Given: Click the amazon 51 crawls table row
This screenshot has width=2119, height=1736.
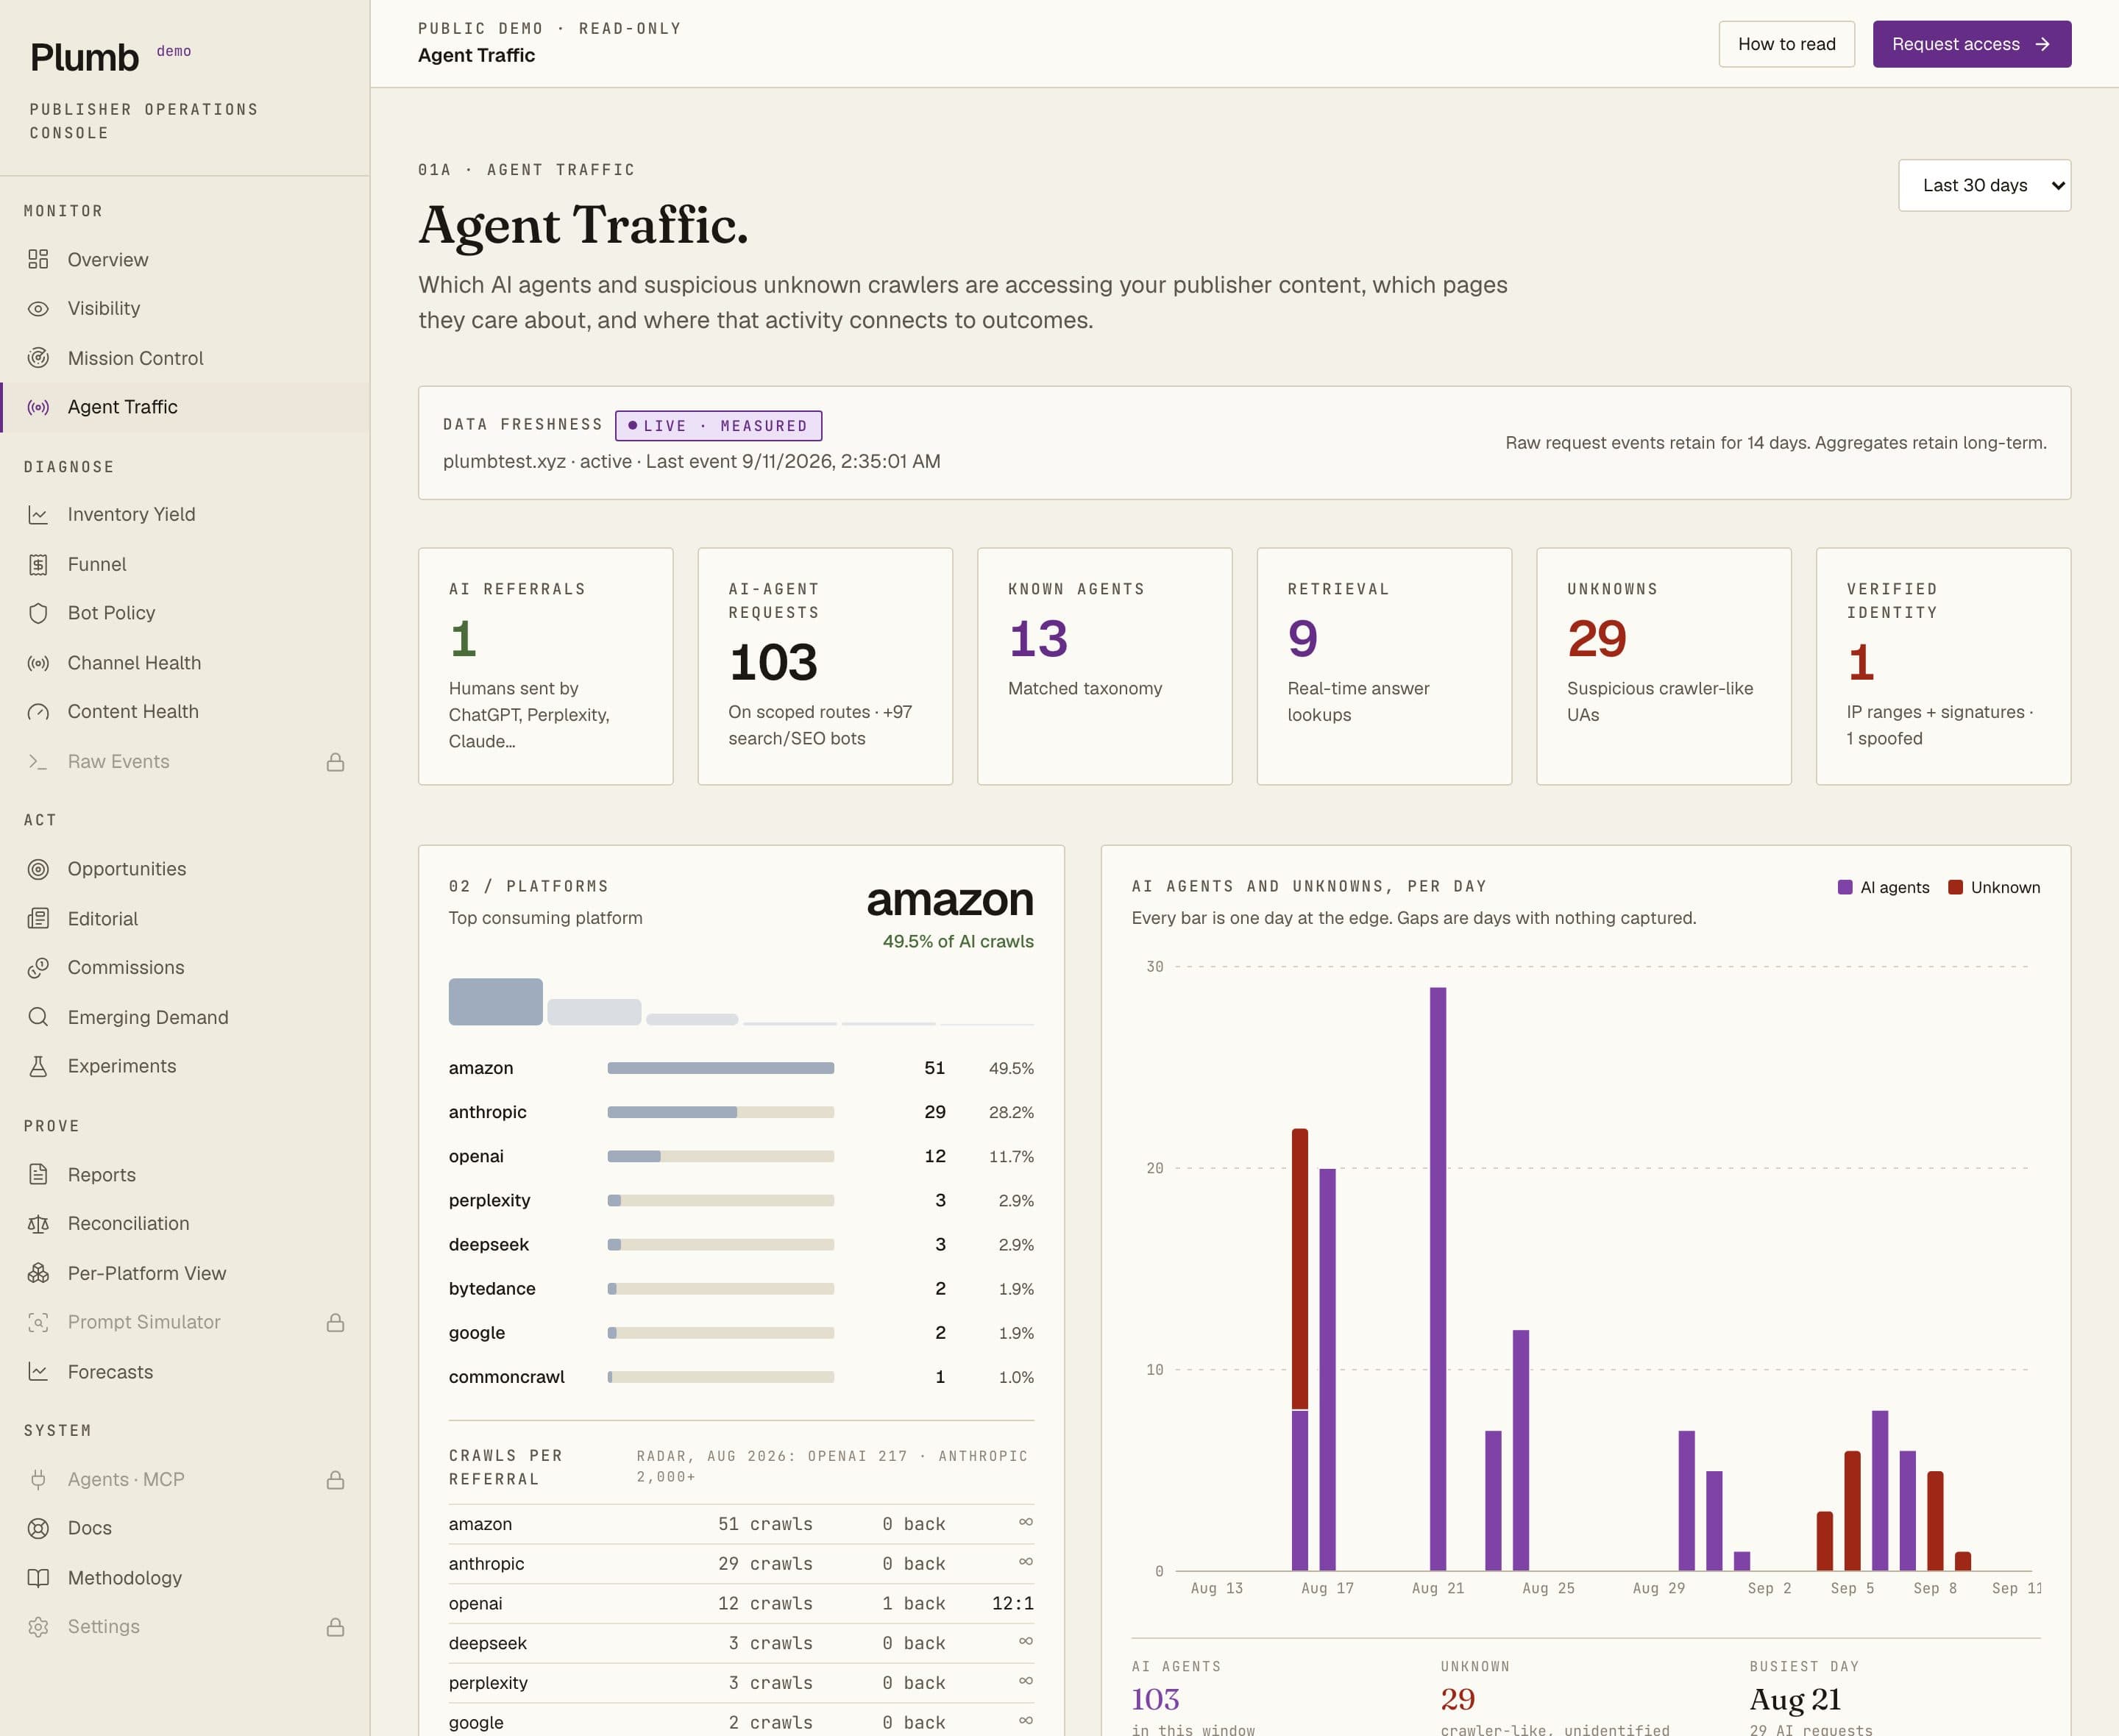Looking at the screenshot, I should [741, 1524].
